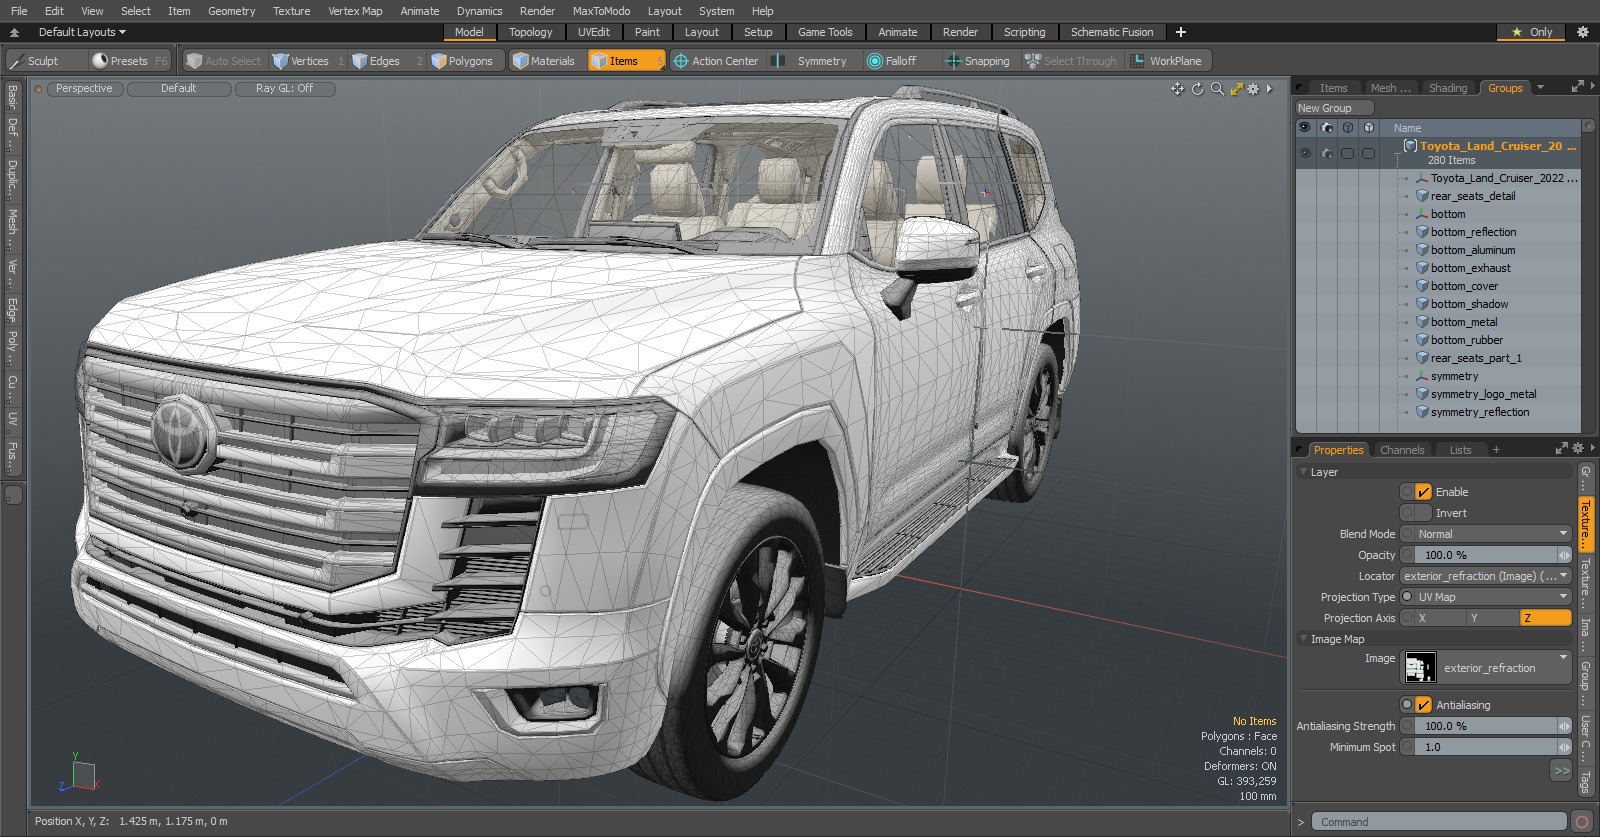This screenshot has width=1600, height=837.
Task: Open the Groups panel tab overflow arrow
Action: click(1540, 88)
